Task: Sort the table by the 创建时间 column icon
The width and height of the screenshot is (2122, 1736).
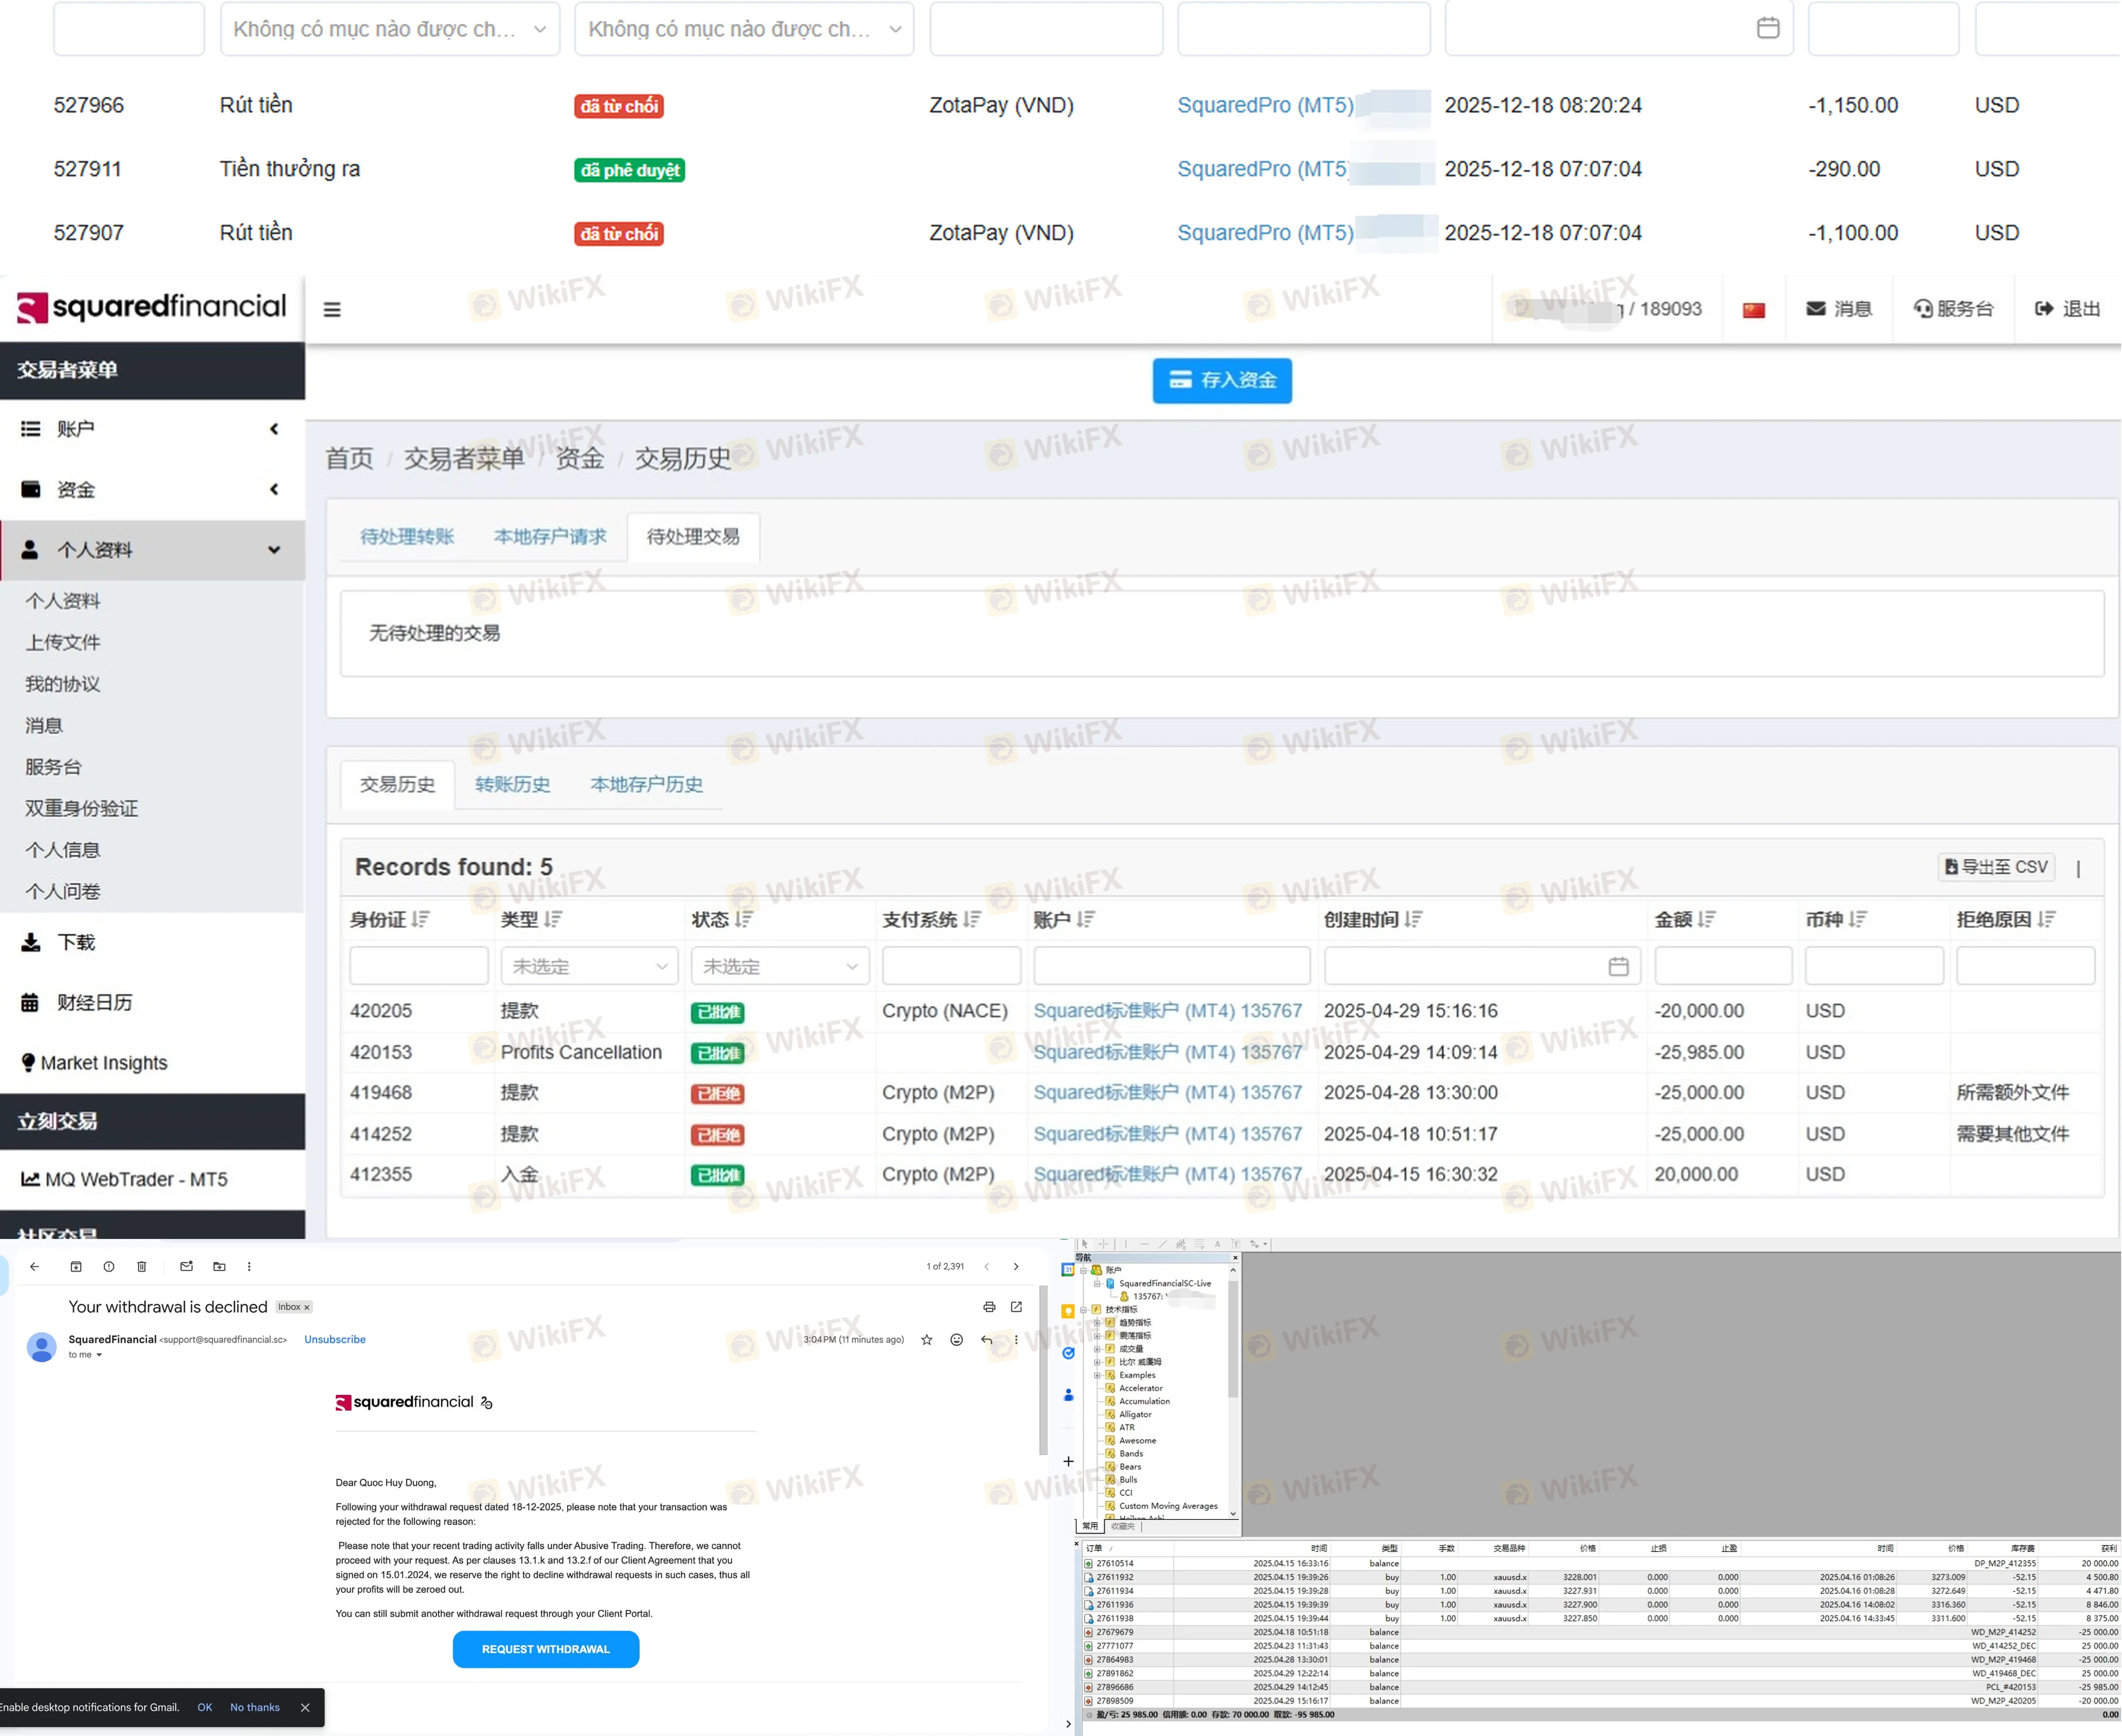Action: [1414, 919]
